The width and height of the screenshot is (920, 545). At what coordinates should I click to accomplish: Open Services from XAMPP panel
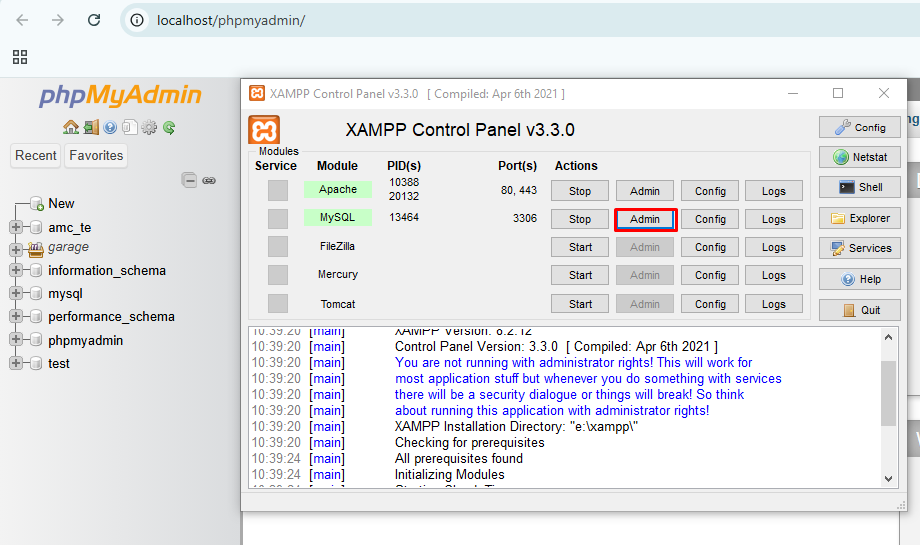click(860, 248)
